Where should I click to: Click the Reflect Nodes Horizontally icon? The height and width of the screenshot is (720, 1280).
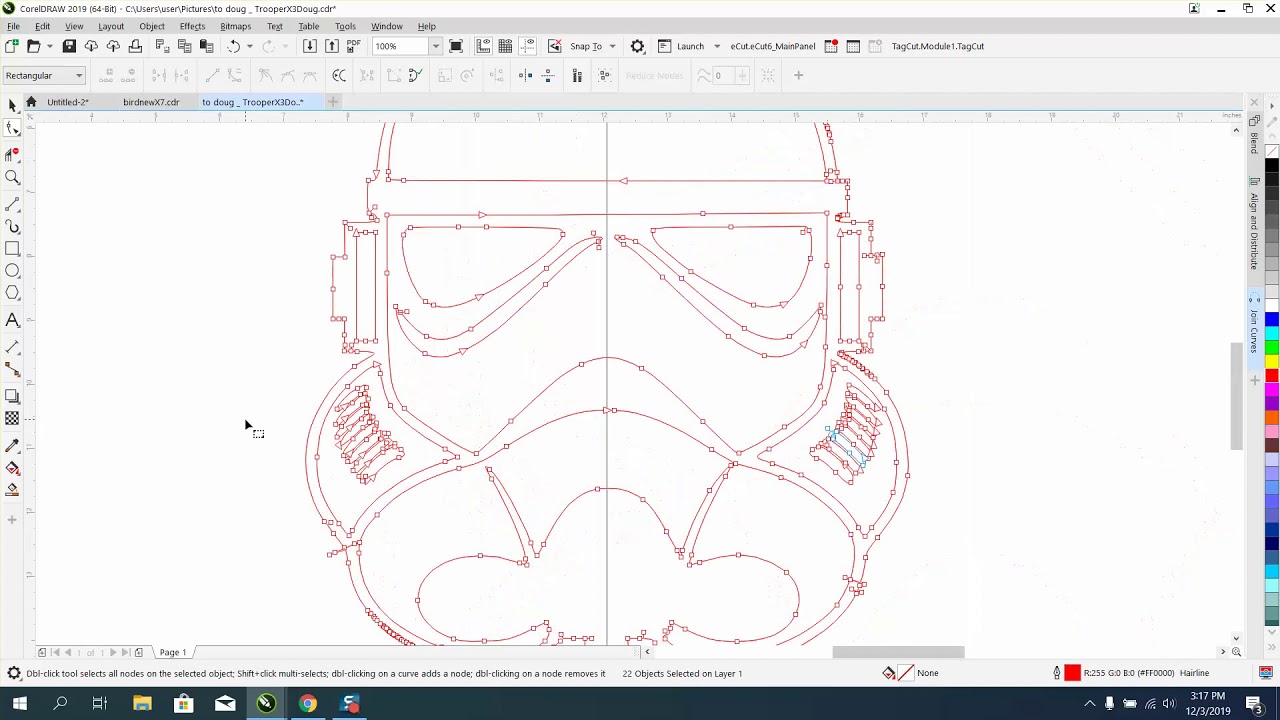click(525, 75)
